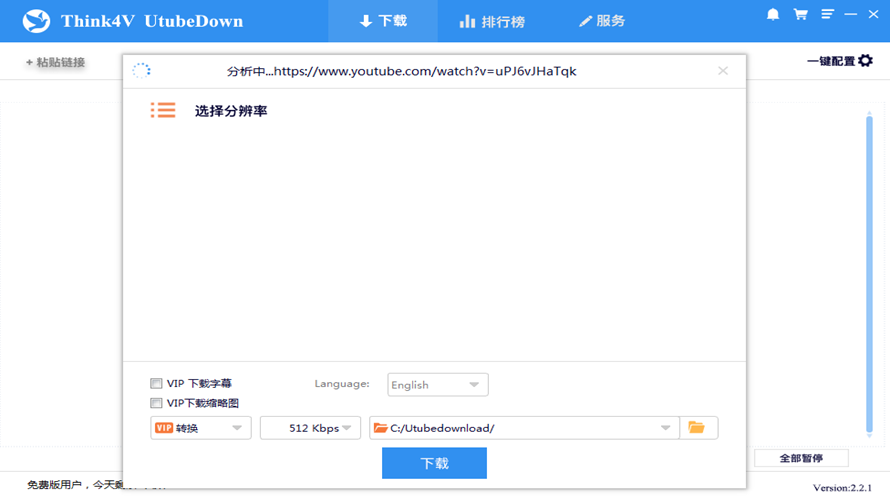The height and width of the screenshot is (500, 890).
Task: Click the Language: label
Action: (342, 384)
